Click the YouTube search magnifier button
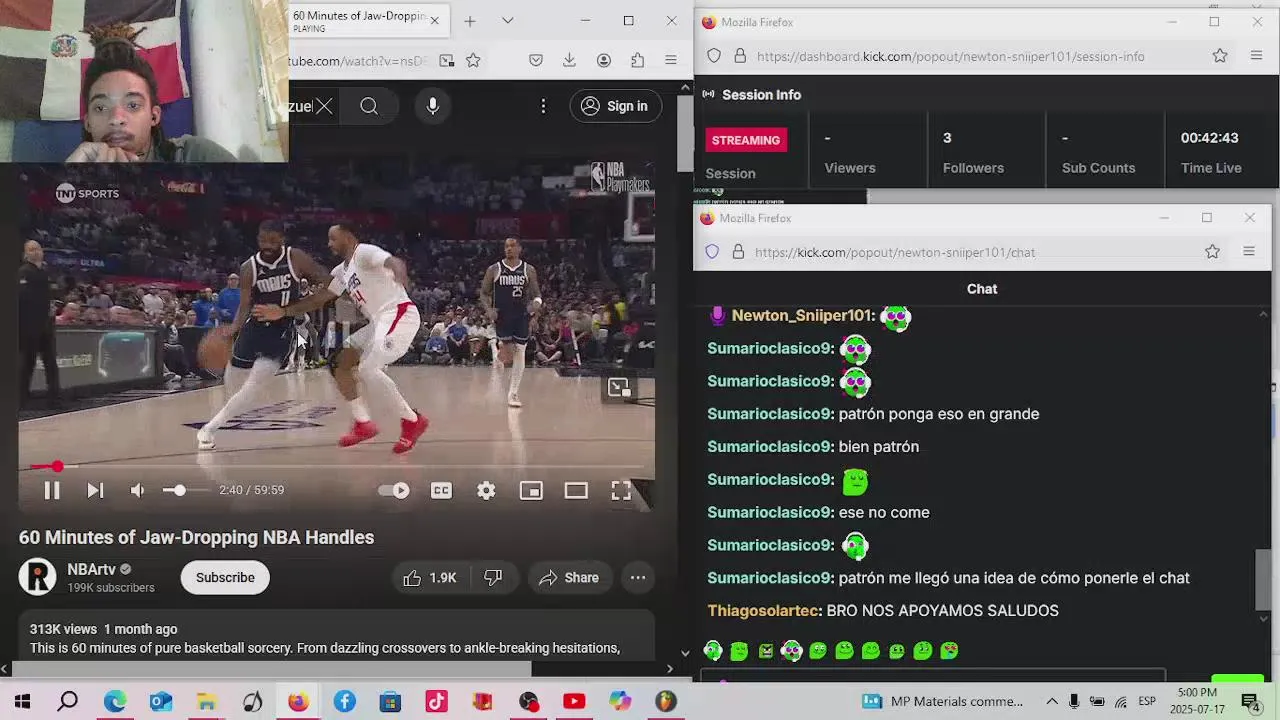 click(369, 106)
